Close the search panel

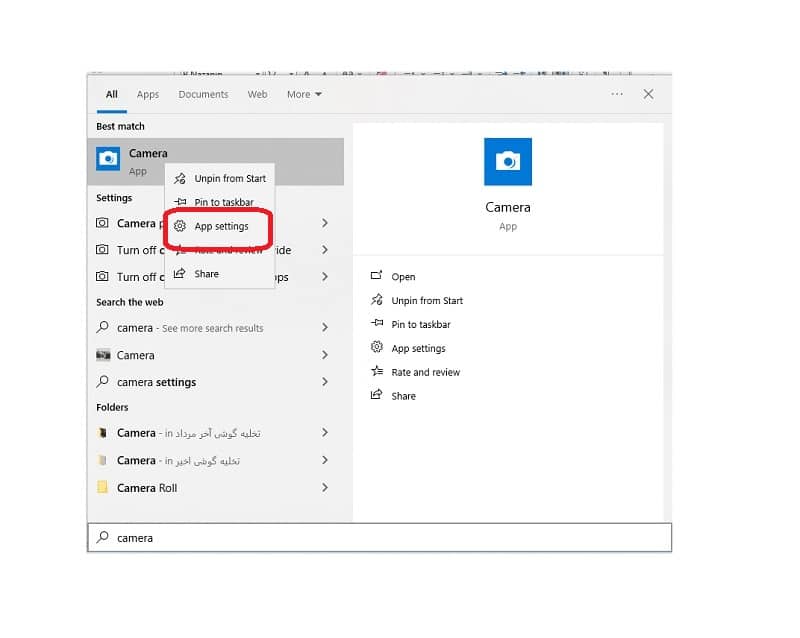click(x=648, y=94)
